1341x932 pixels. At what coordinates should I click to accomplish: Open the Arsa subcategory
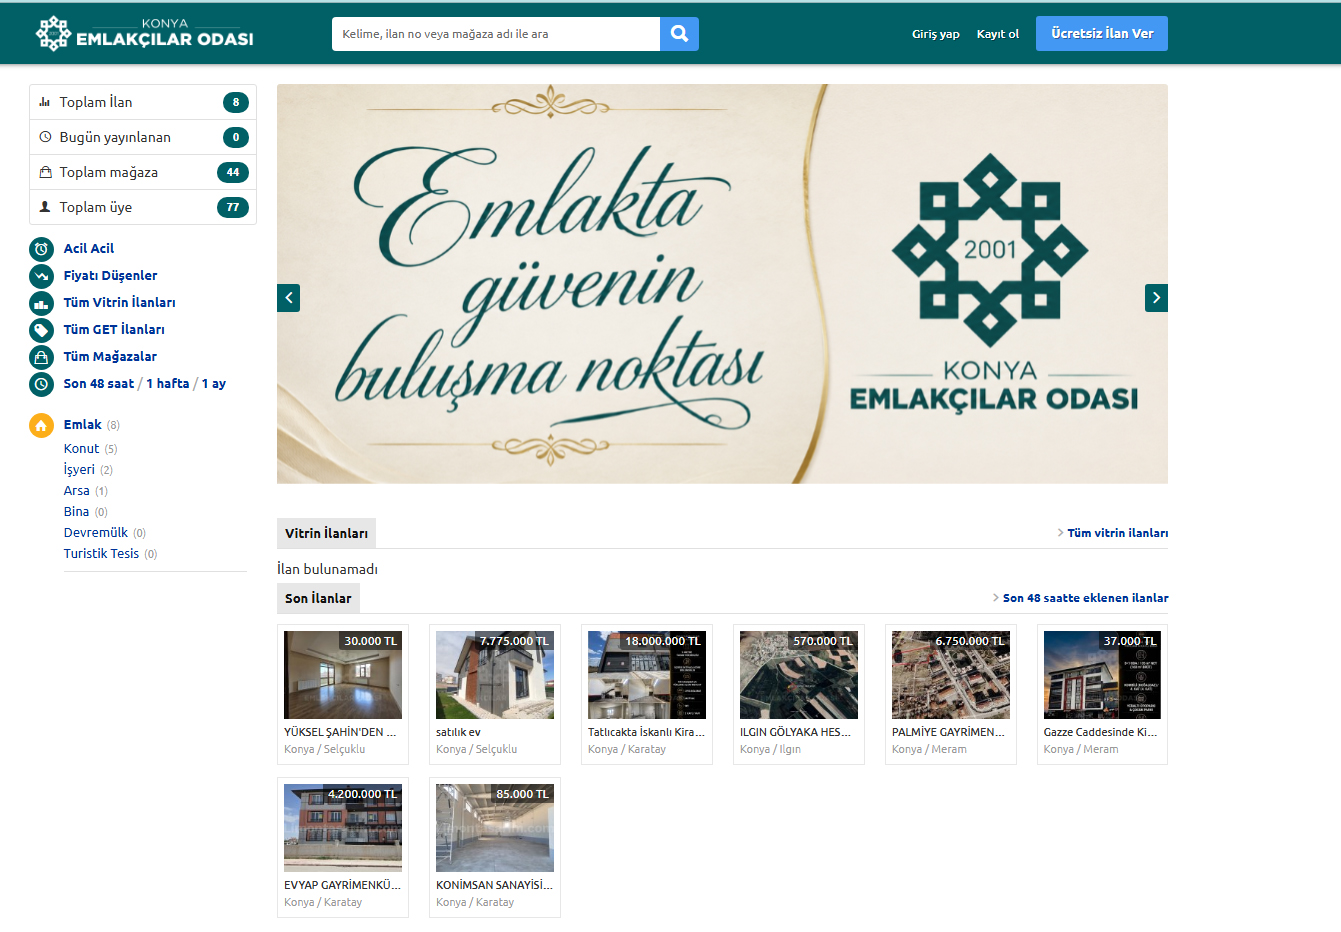[x=77, y=491]
